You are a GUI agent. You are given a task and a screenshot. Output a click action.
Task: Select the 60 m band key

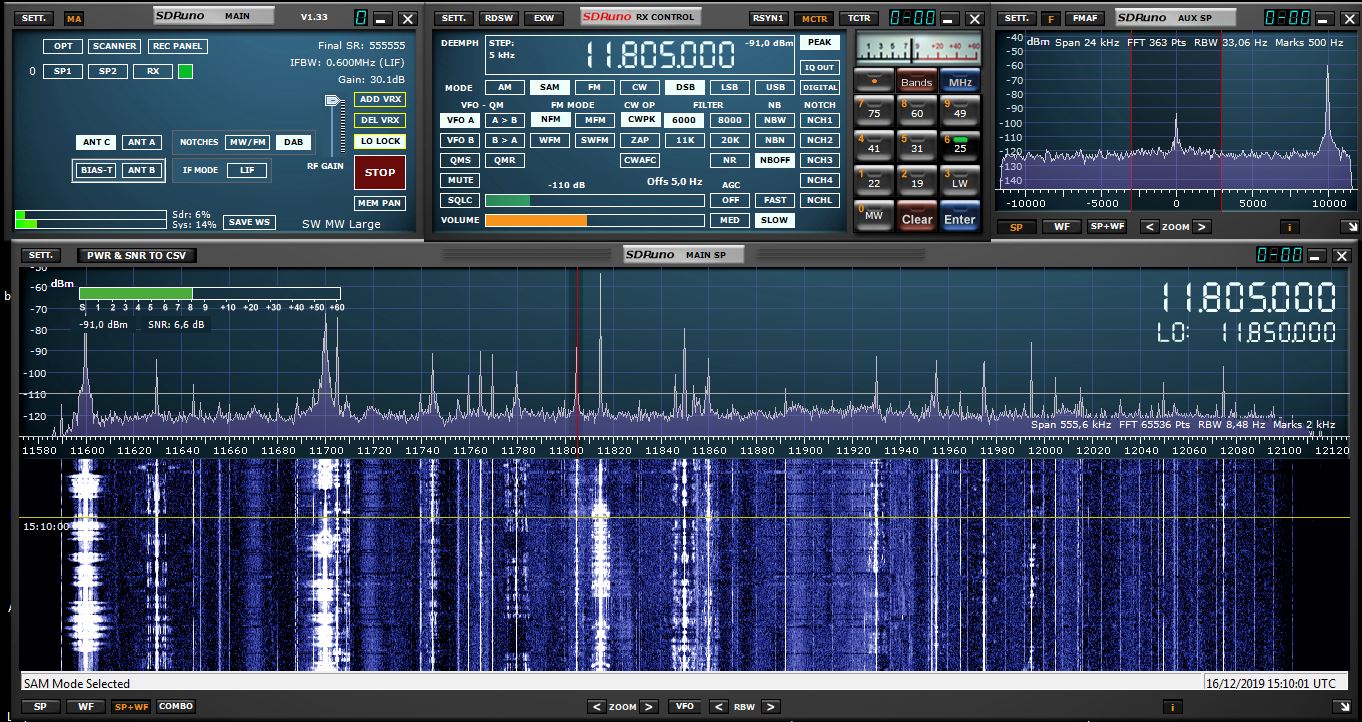pyautogui.click(x=917, y=110)
